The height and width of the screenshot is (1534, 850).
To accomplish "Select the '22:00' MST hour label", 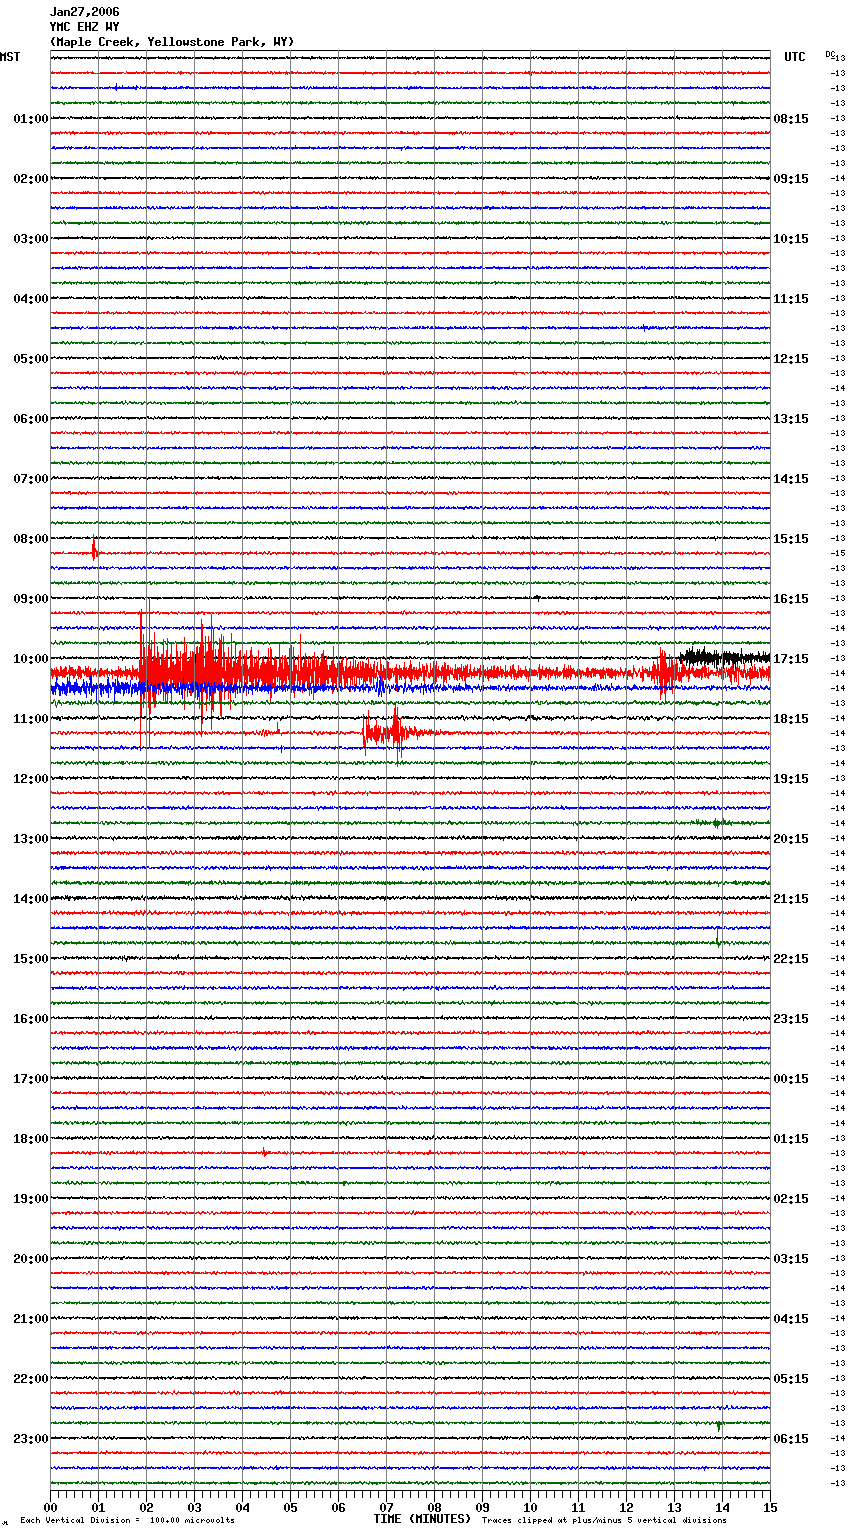I will [x=31, y=1379].
